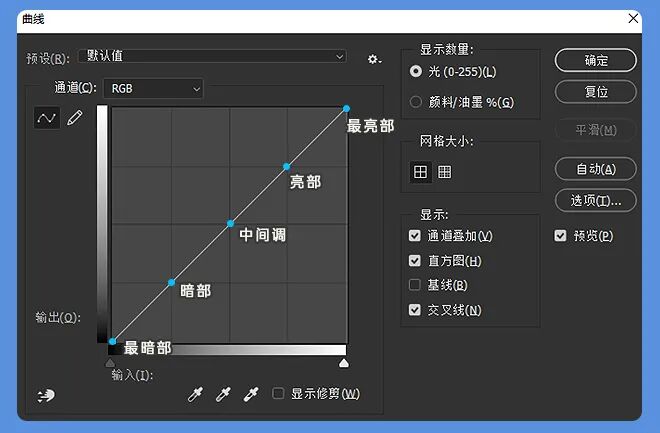The height and width of the screenshot is (433, 660).
Task: Toggle the 显示修剪 checkbox
Action: click(x=279, y=394)
